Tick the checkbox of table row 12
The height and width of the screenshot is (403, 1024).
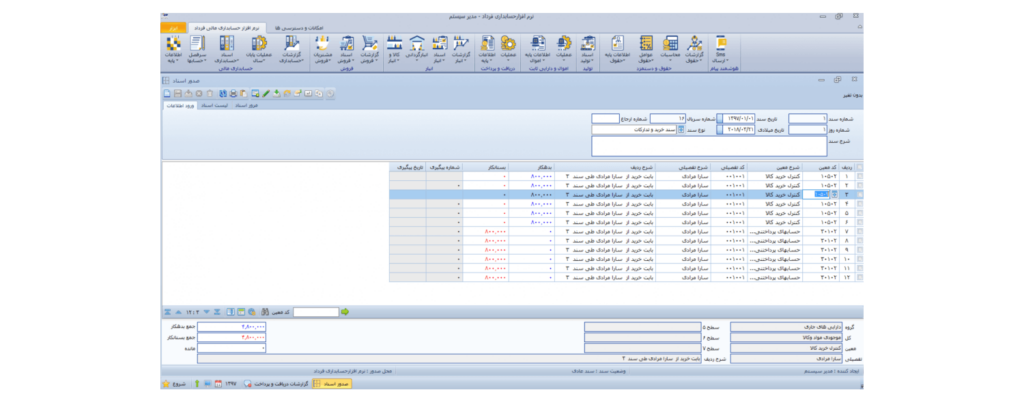coord(859,278)
